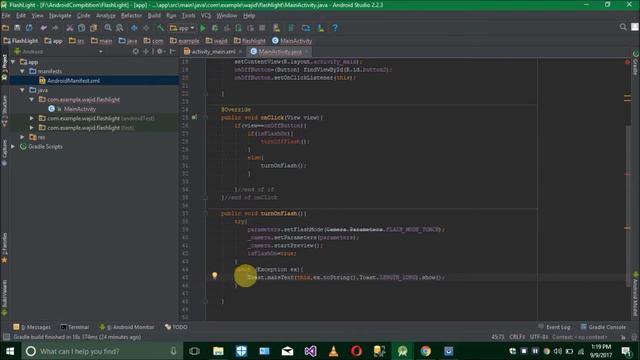
Task: Click the Open file toolbar icon
Action: pyautogui.click(x=6, y=28)
